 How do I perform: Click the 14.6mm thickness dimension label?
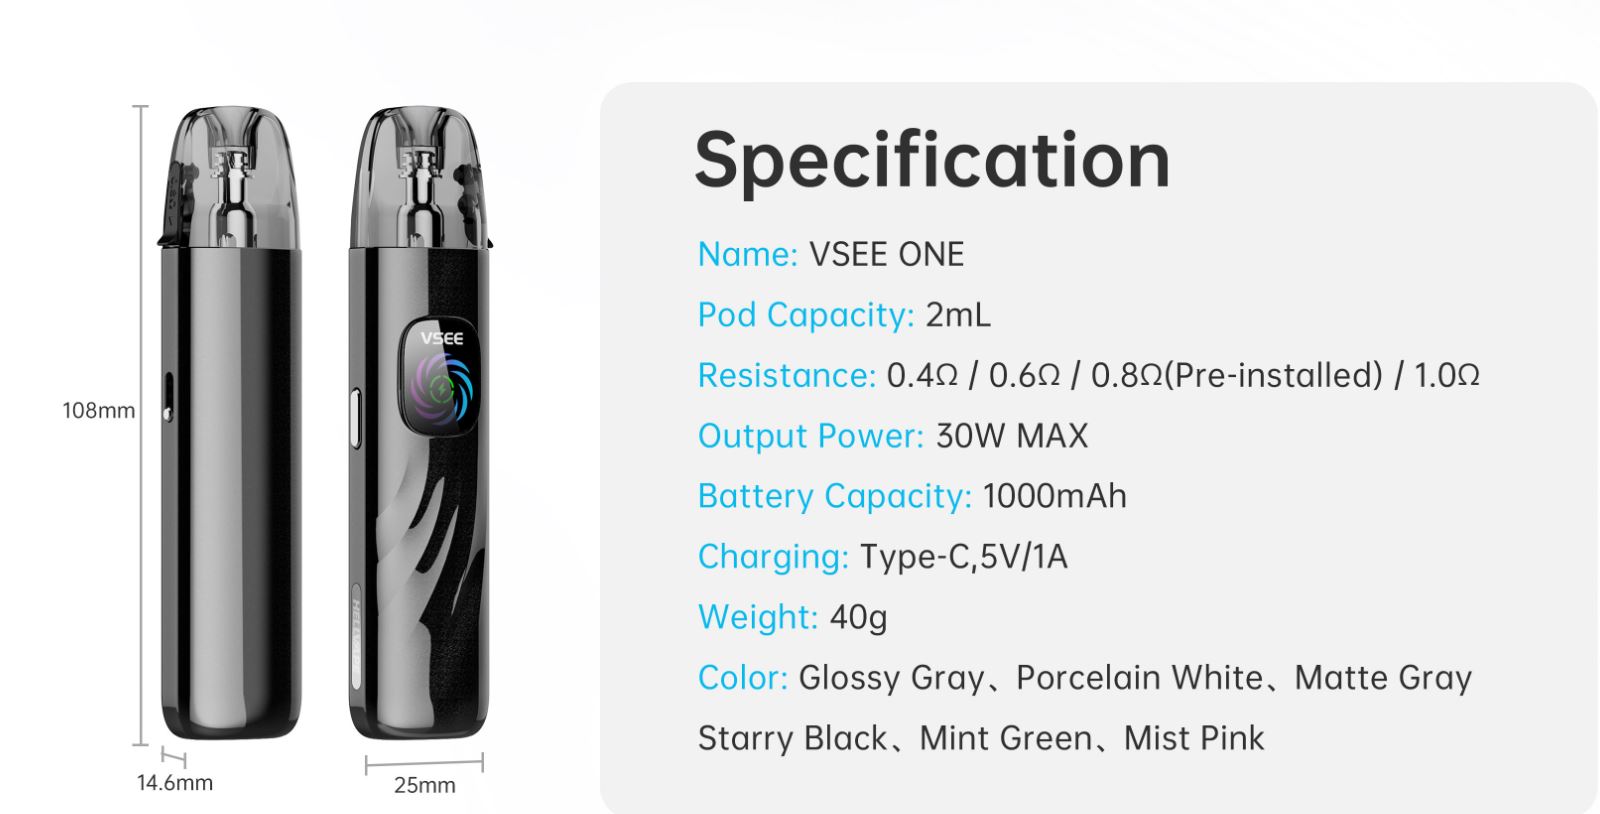tap(175, 783)
